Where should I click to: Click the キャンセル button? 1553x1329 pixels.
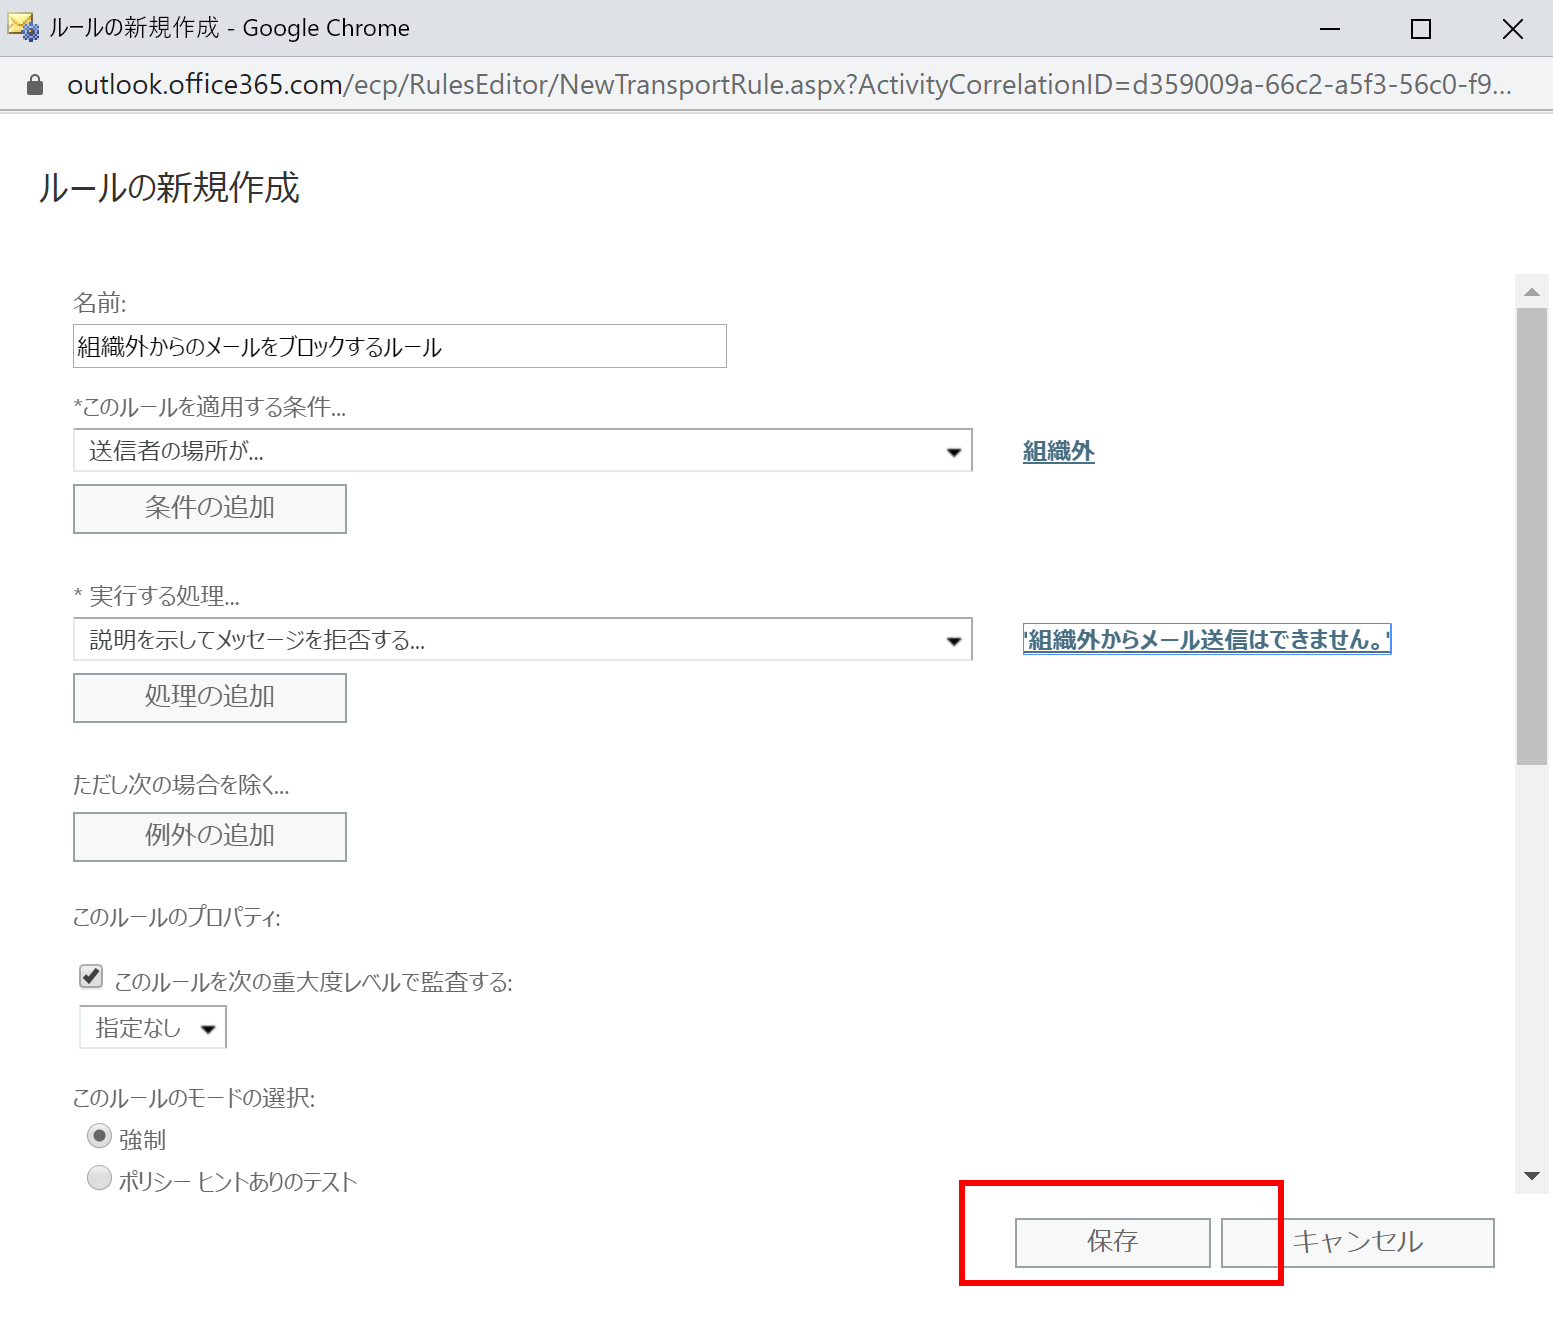[x=1358, y=1243]
